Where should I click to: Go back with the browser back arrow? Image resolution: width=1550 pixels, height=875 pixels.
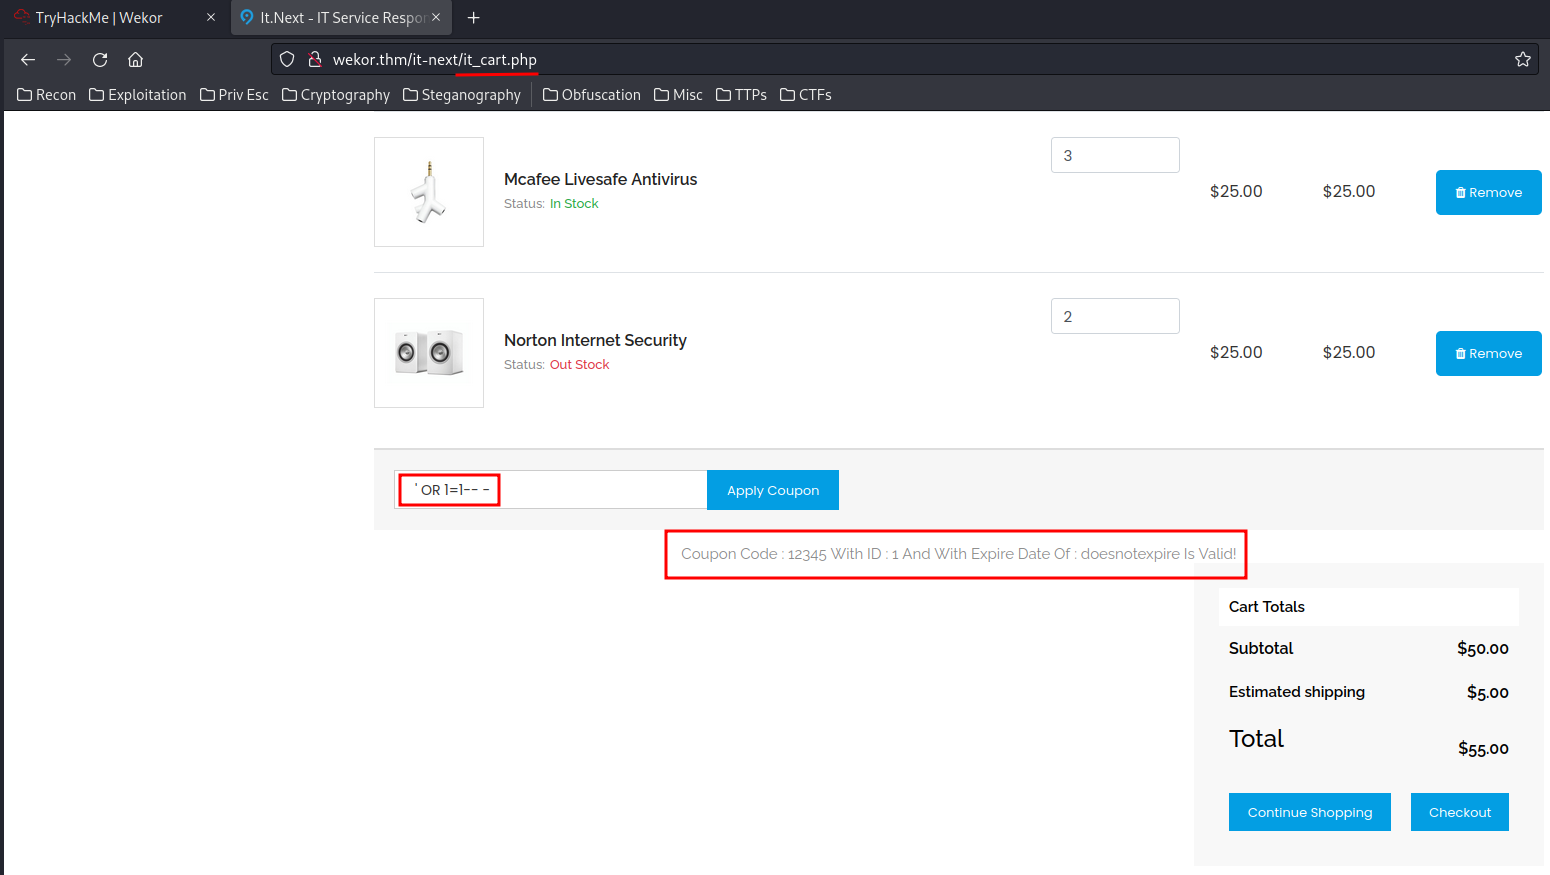point(28,60)
